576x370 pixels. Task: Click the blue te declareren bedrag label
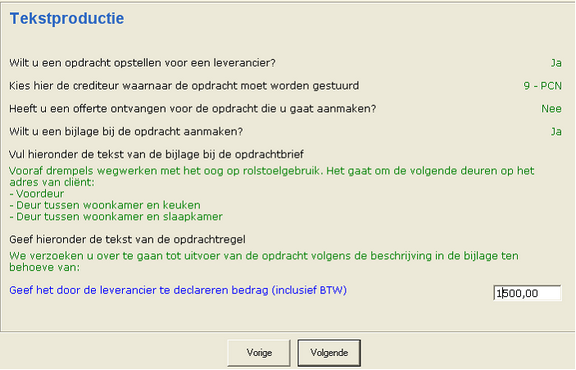178,290
